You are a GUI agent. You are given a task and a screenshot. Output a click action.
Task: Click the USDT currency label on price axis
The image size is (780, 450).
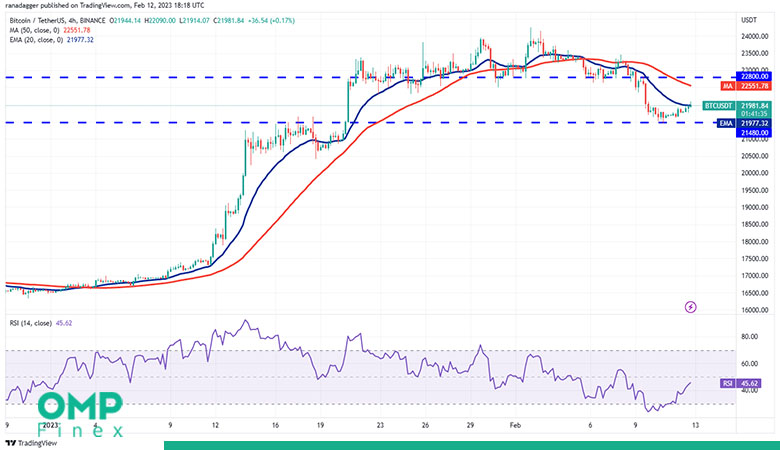click(x=749, y=20)
